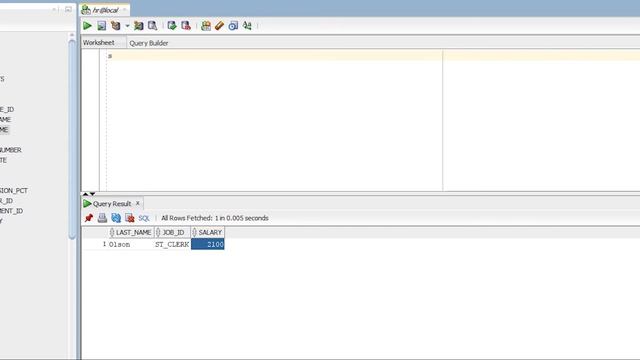Image resolution: width=640 pixels, height=360 pixels.
Task: Switch to the Query Builder tab
Action: (x=149, y=43)
